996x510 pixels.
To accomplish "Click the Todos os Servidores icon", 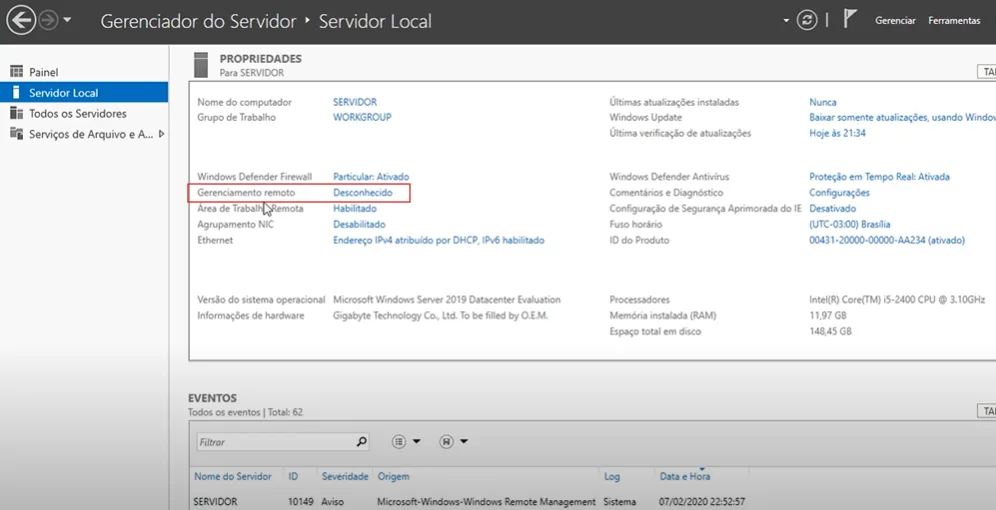I will coord(16,113).
